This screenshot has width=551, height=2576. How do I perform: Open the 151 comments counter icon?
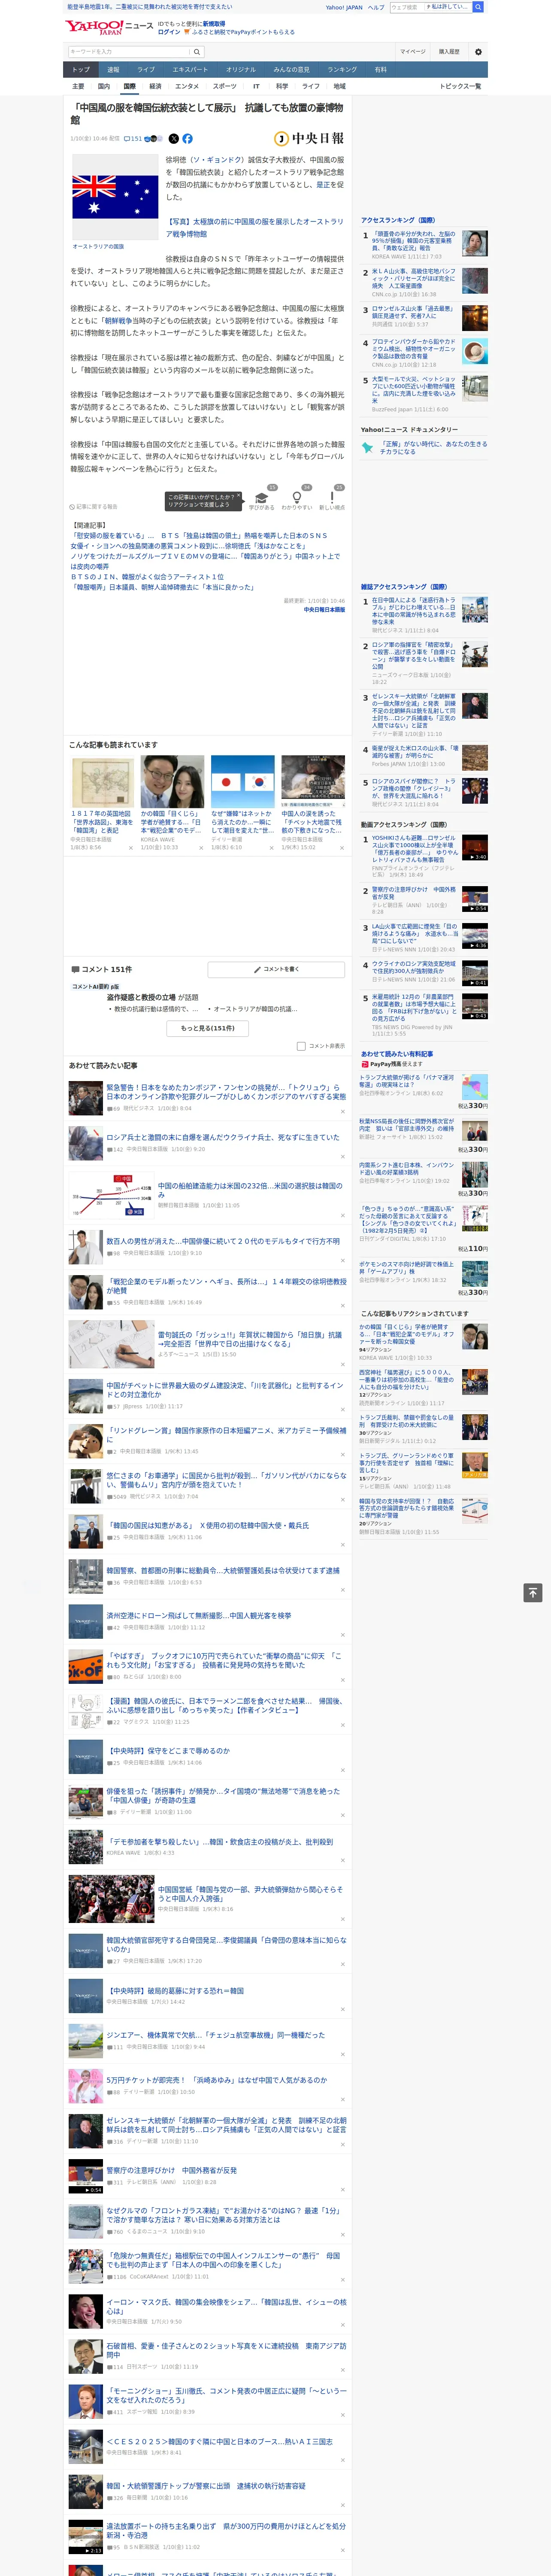pos(133,139)
